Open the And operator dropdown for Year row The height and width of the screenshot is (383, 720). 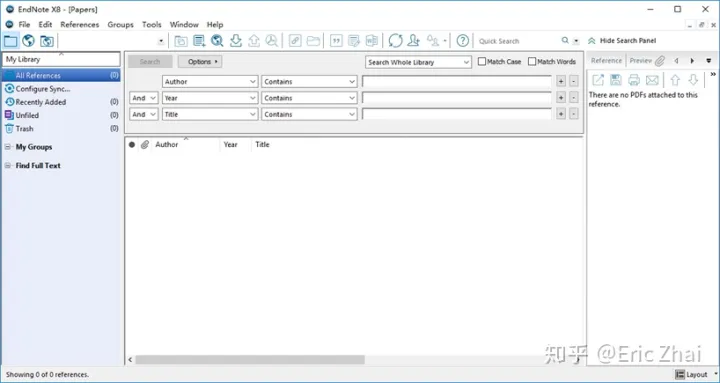[x=144, y=98]
